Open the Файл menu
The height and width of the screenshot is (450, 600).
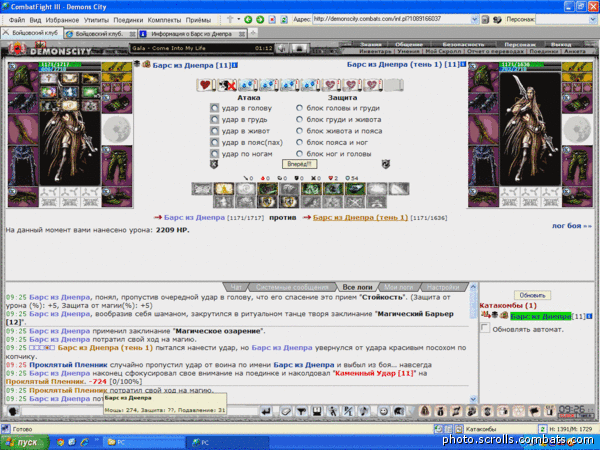point(16,20)
